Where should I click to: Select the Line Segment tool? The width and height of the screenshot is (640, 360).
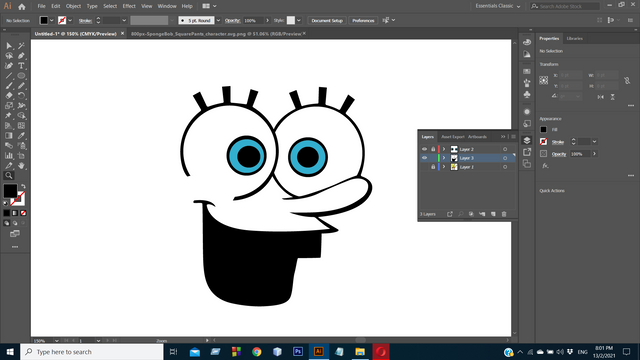(9, 76)
